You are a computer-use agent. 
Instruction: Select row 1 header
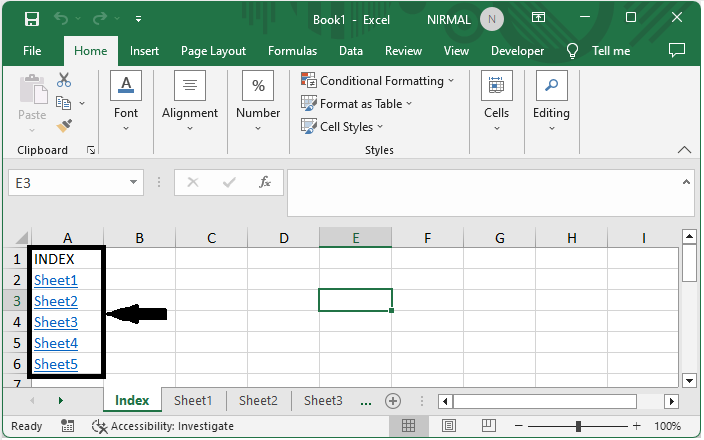pyautogui.click(x=17, y=259)
